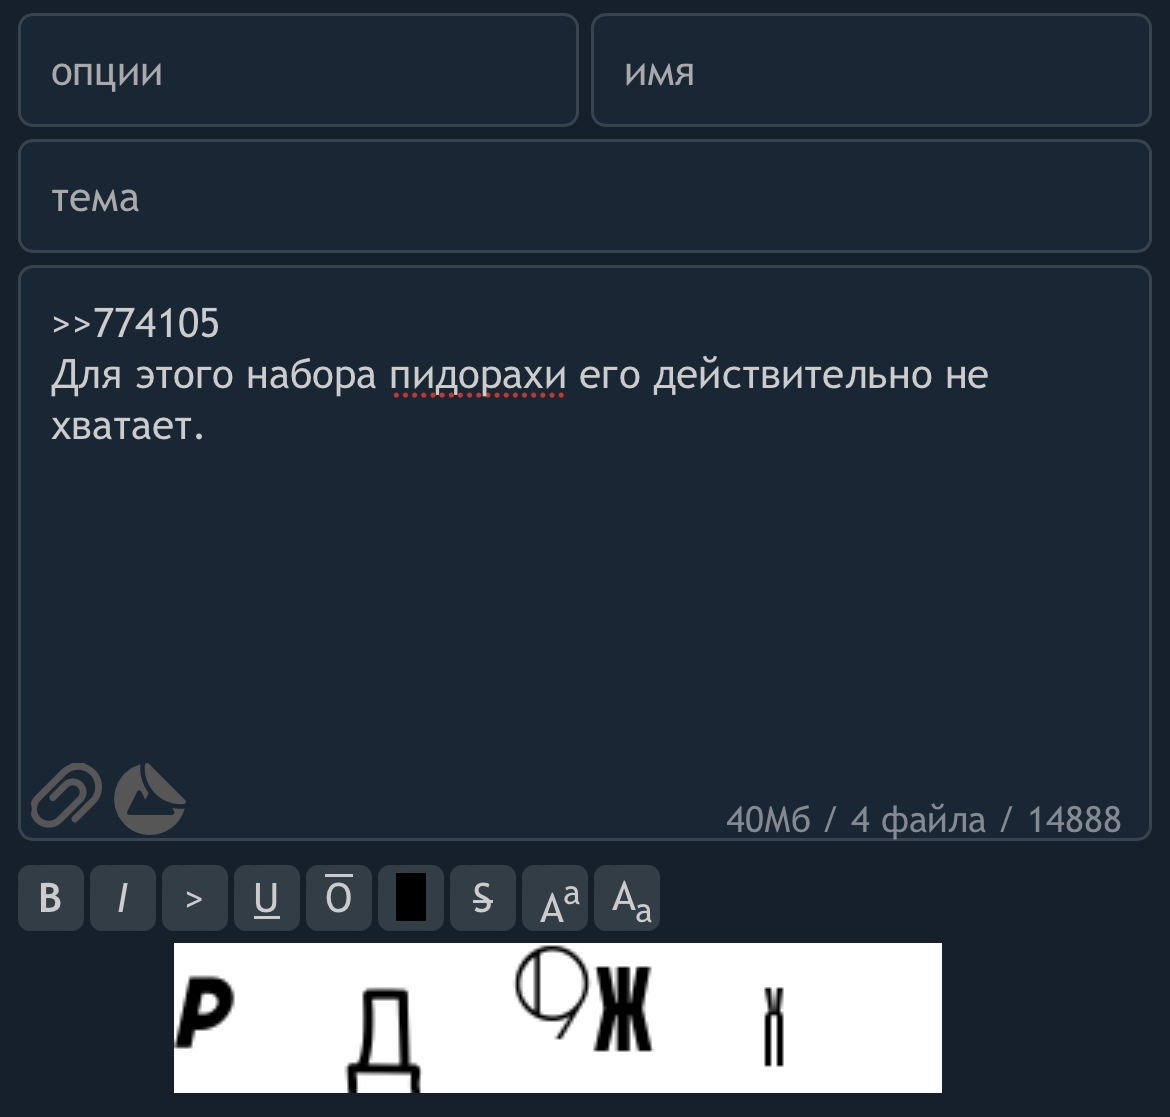Refresh the captcha image
Image resolution: width=1170 pixels, height=1117 pixels.
(557, 1018)
